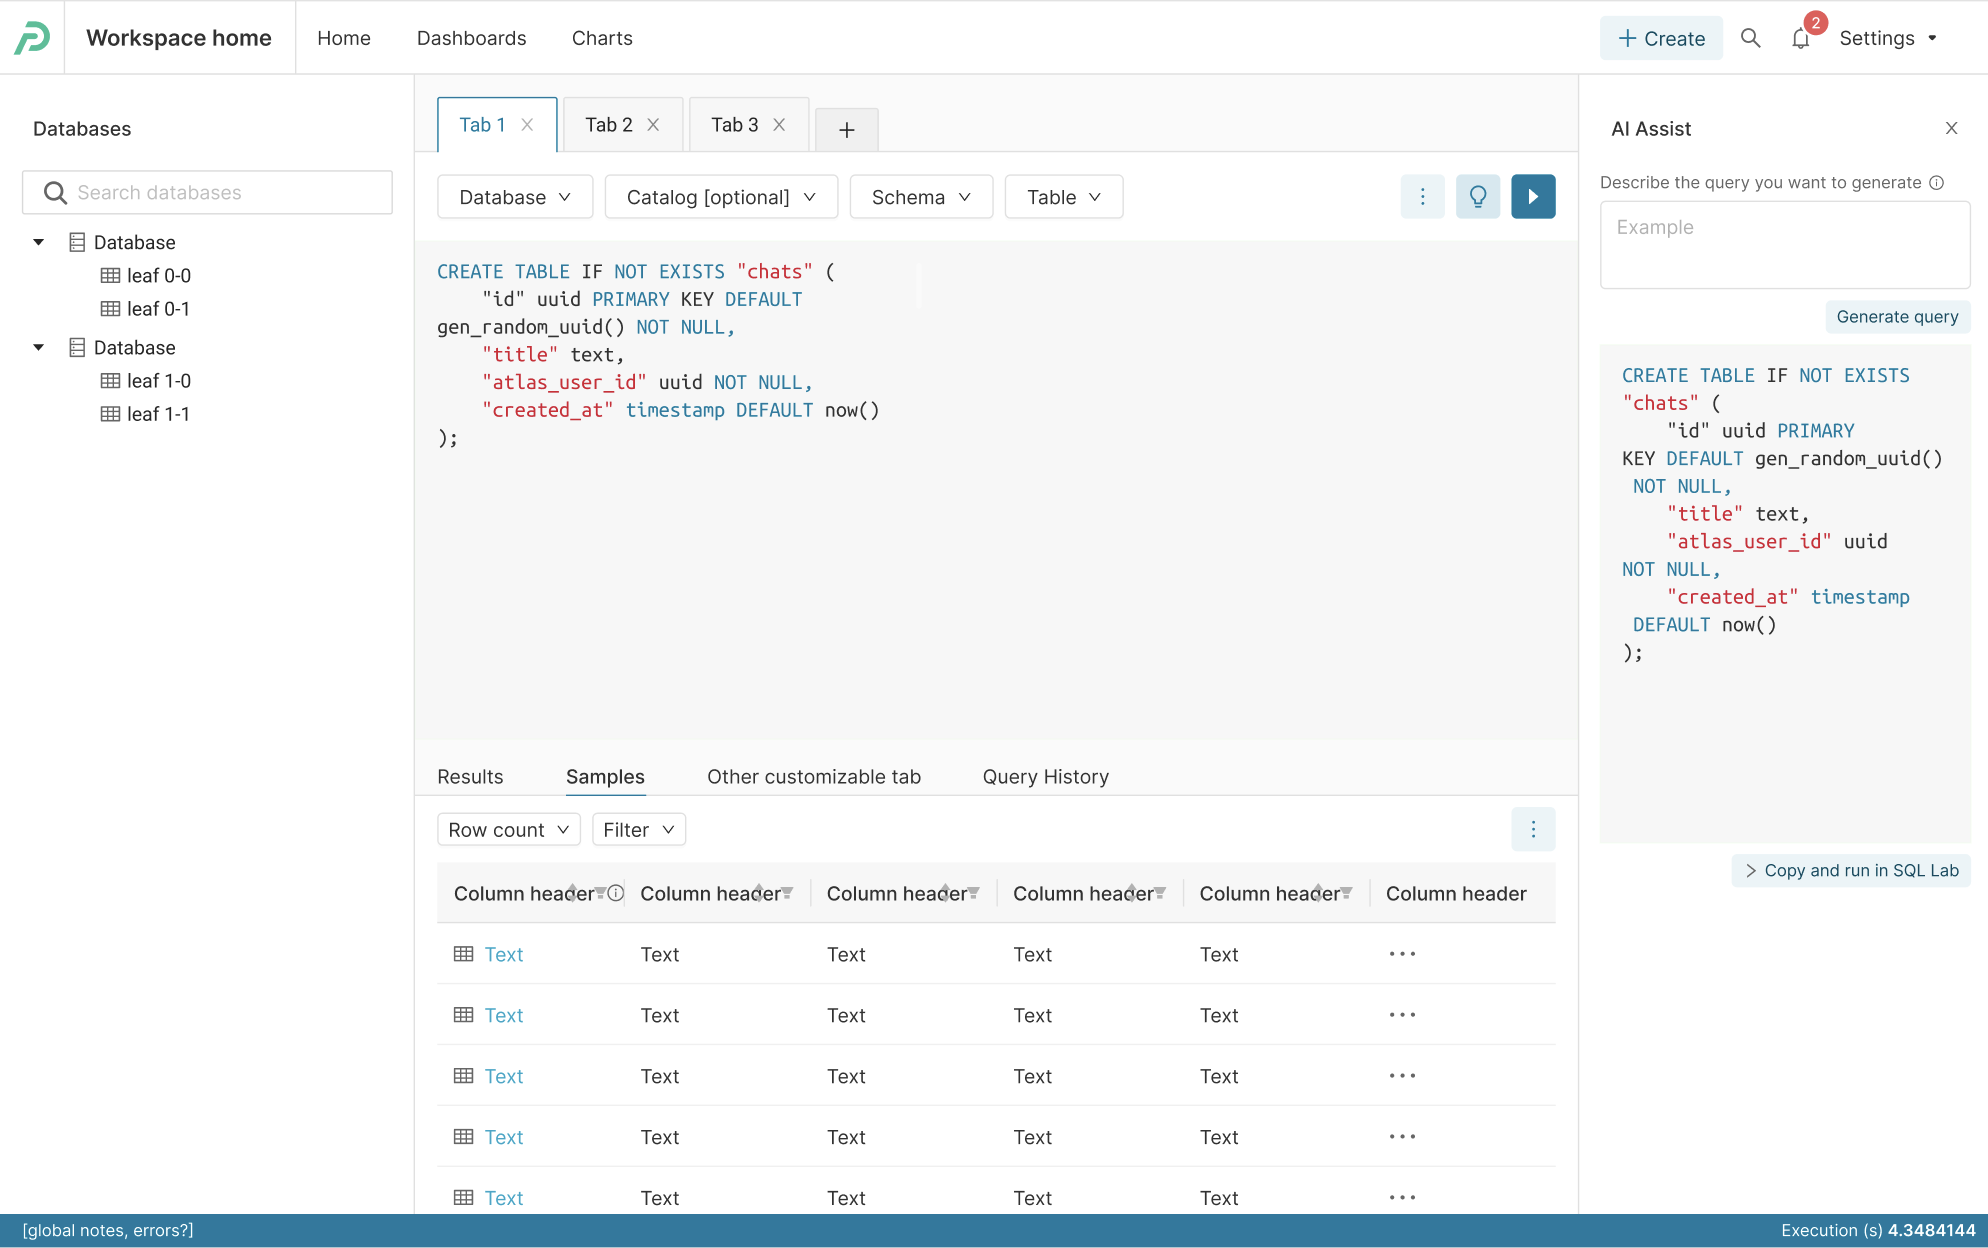
Task: Click global notes status bar text
Action: pos(108,1230)
